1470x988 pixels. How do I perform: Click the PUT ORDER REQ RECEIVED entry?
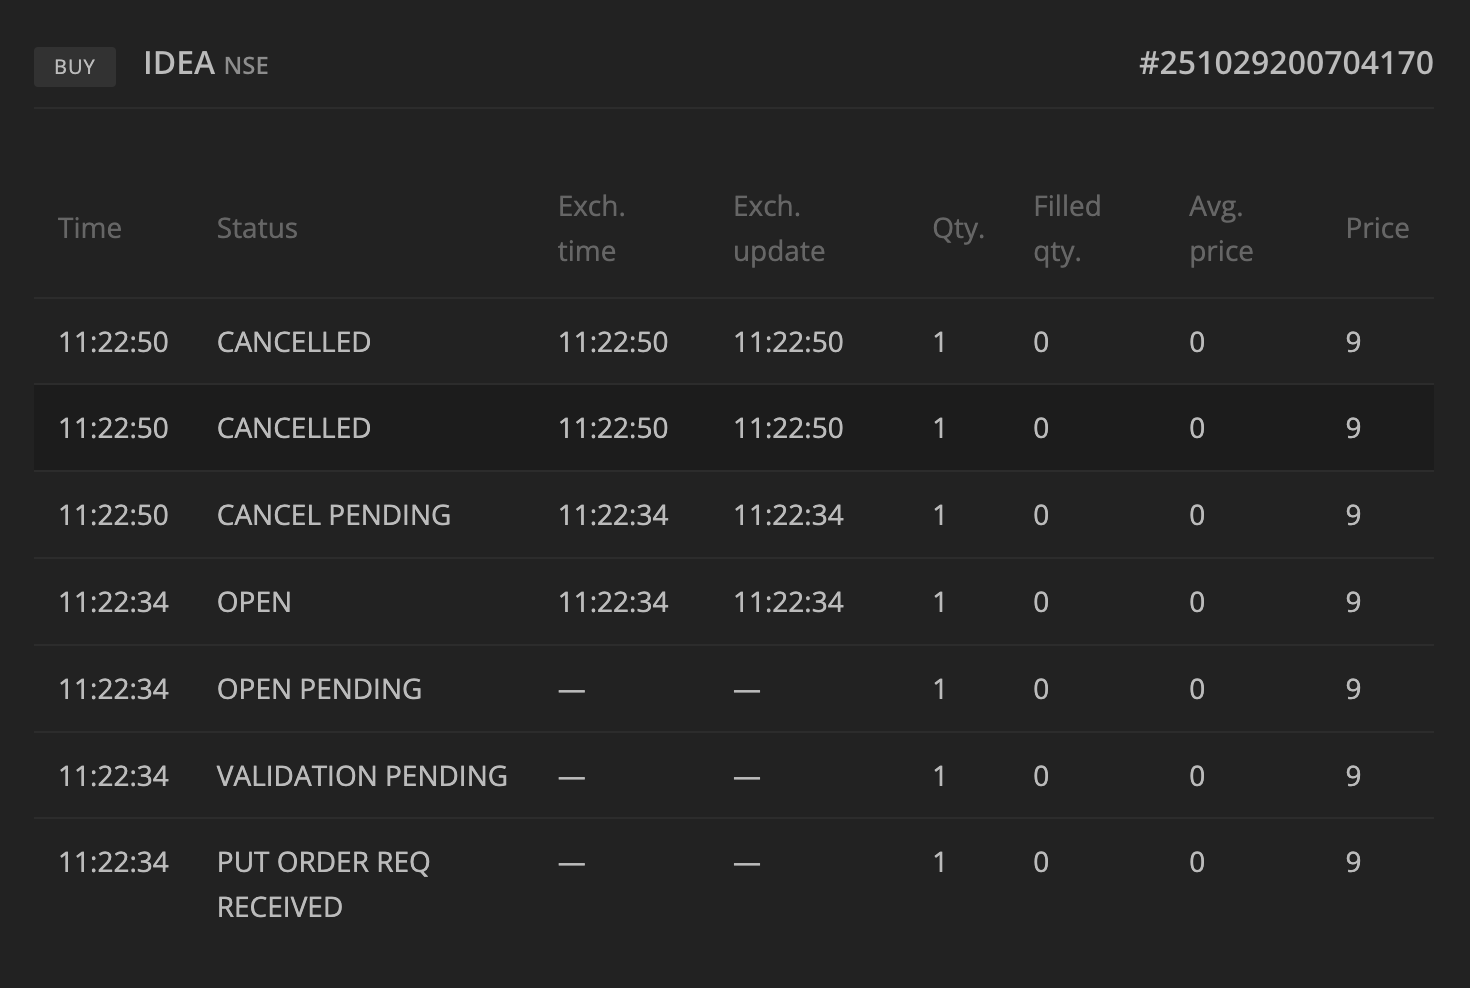click(x=323, y=884)
